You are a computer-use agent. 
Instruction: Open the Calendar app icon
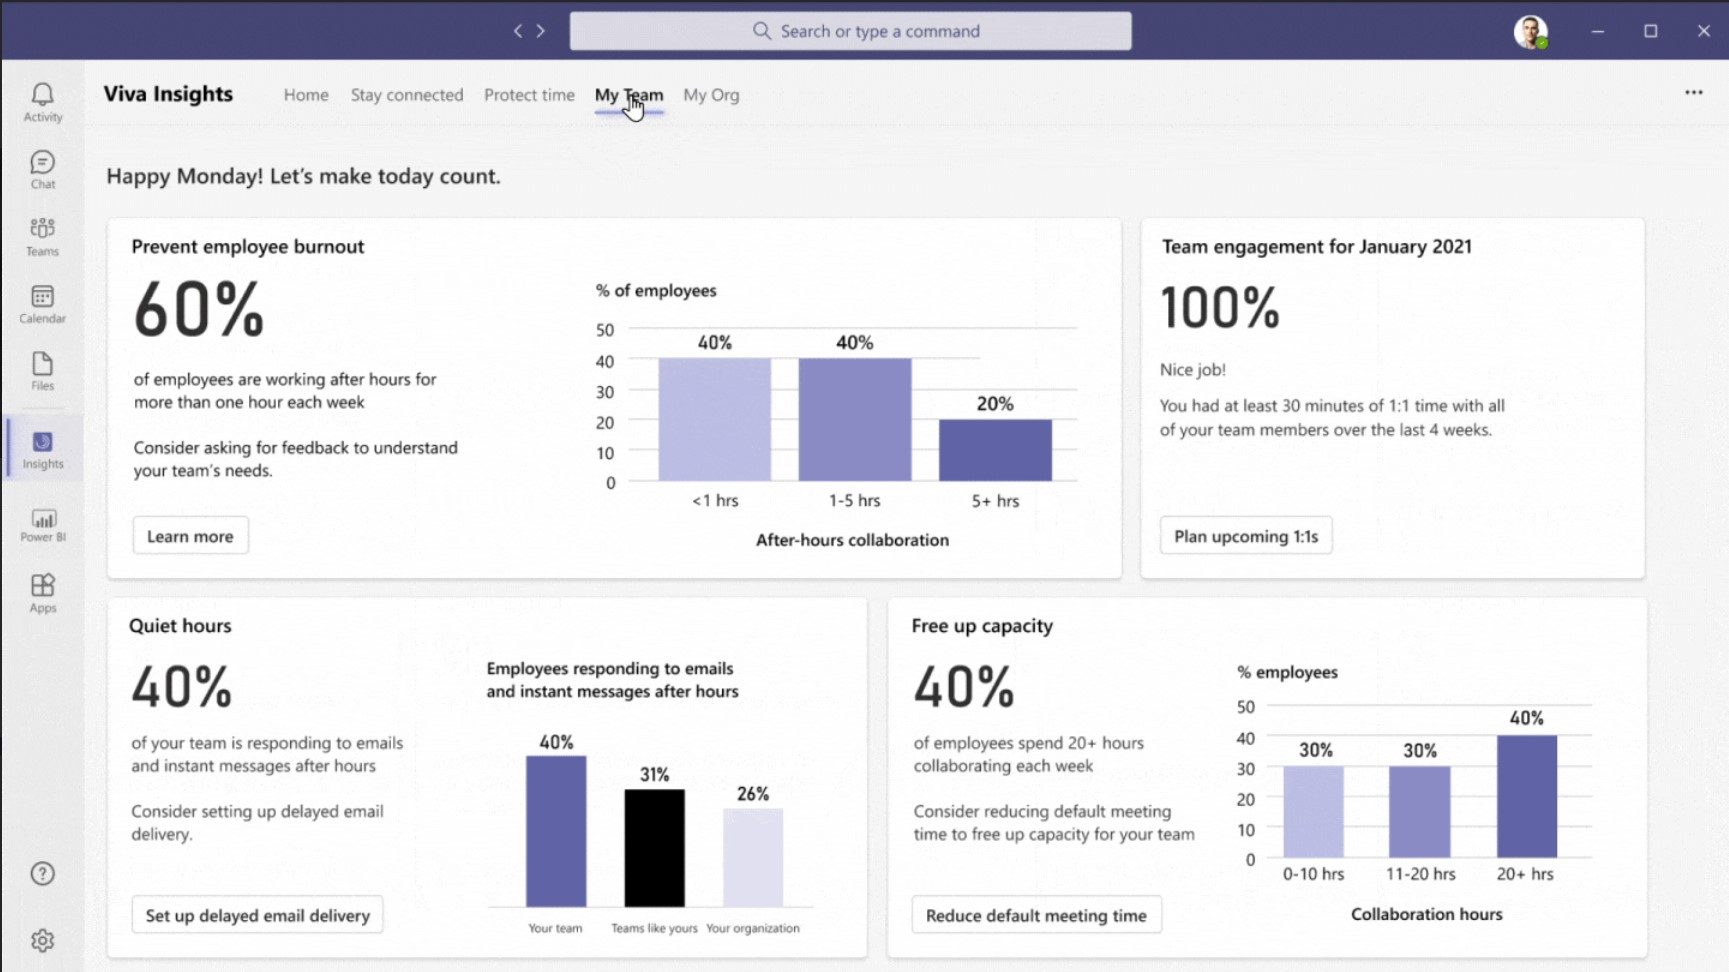pos(42,304)
